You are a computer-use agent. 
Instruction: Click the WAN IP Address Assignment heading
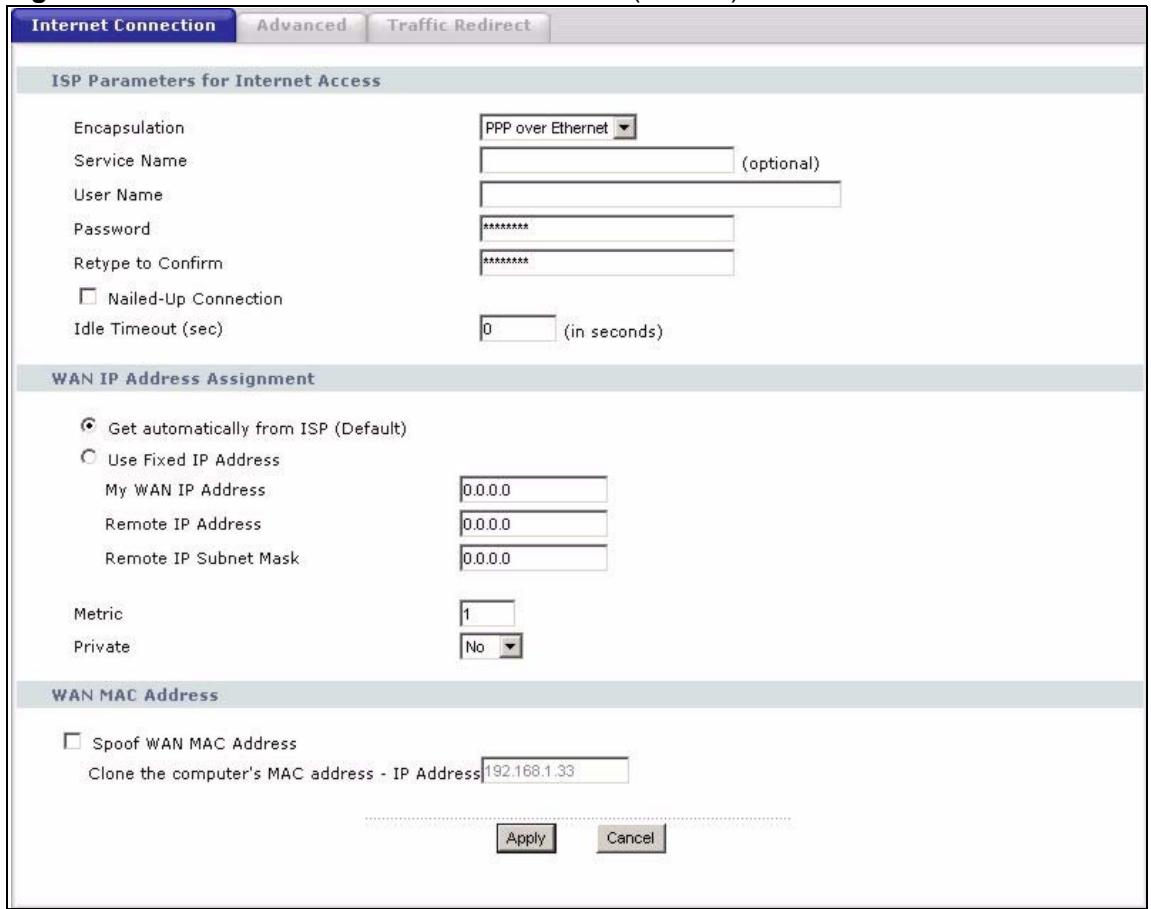tap(183, 379)
